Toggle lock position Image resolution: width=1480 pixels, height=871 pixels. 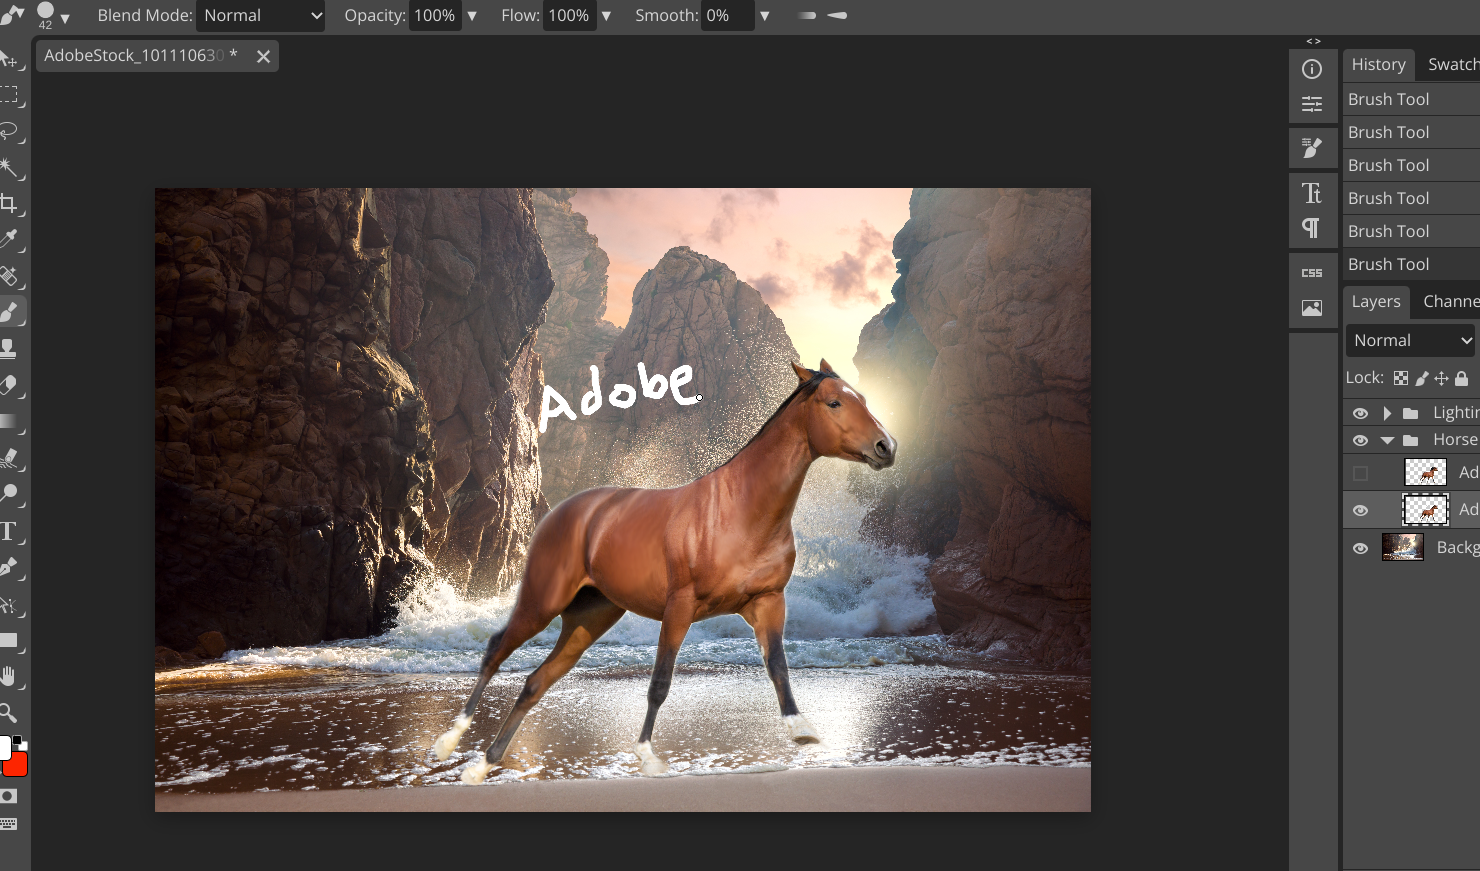pyautogui.click(x=1441, y=378)
